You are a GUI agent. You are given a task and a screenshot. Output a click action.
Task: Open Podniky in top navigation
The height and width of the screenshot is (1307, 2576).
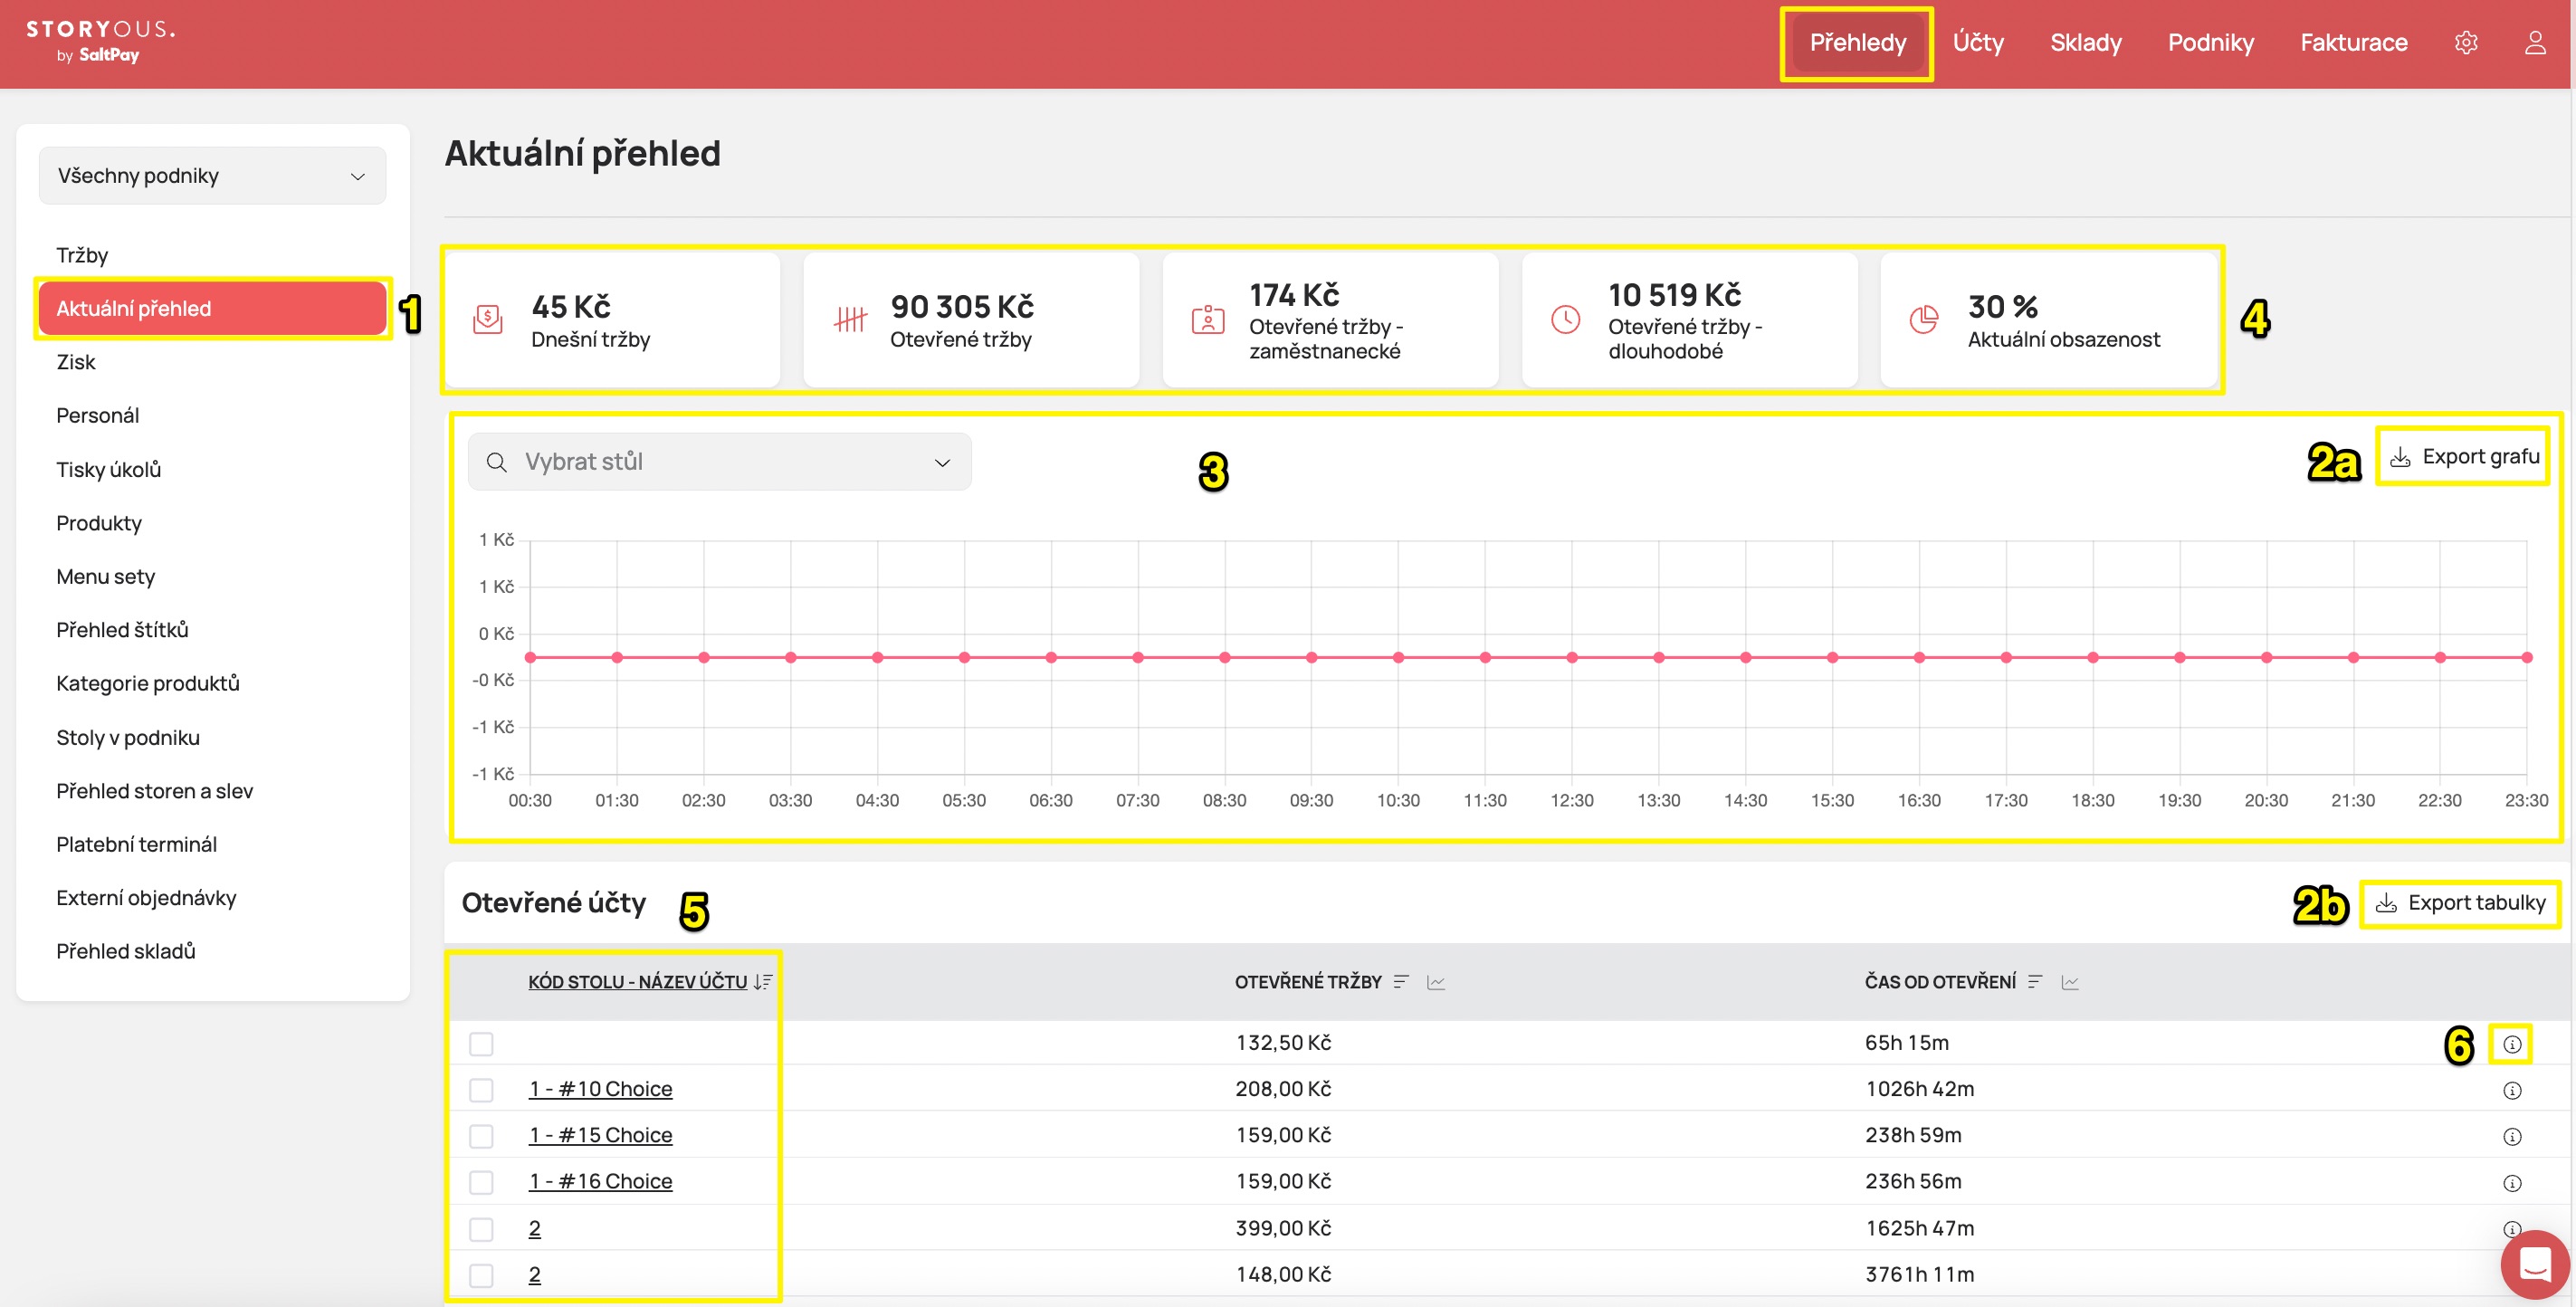tap(2210, 42)
